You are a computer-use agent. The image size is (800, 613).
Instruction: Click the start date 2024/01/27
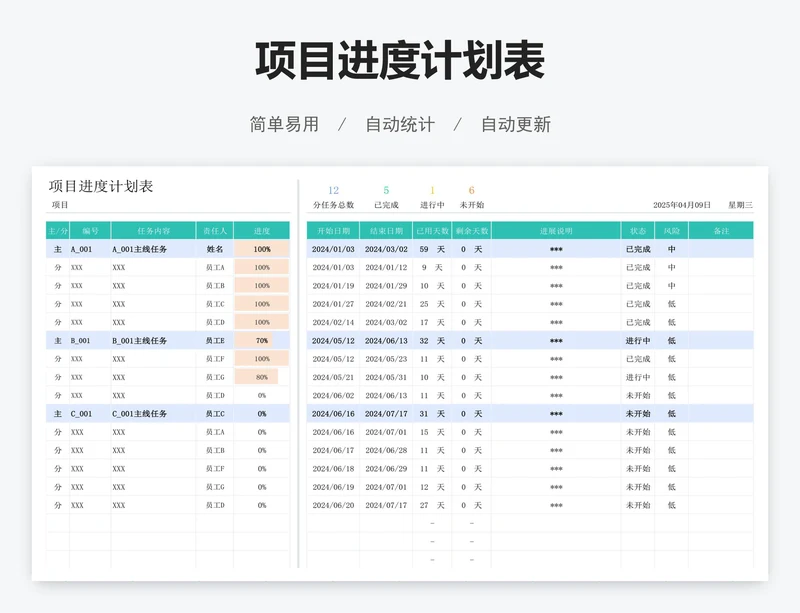click(x=333, y=304)
